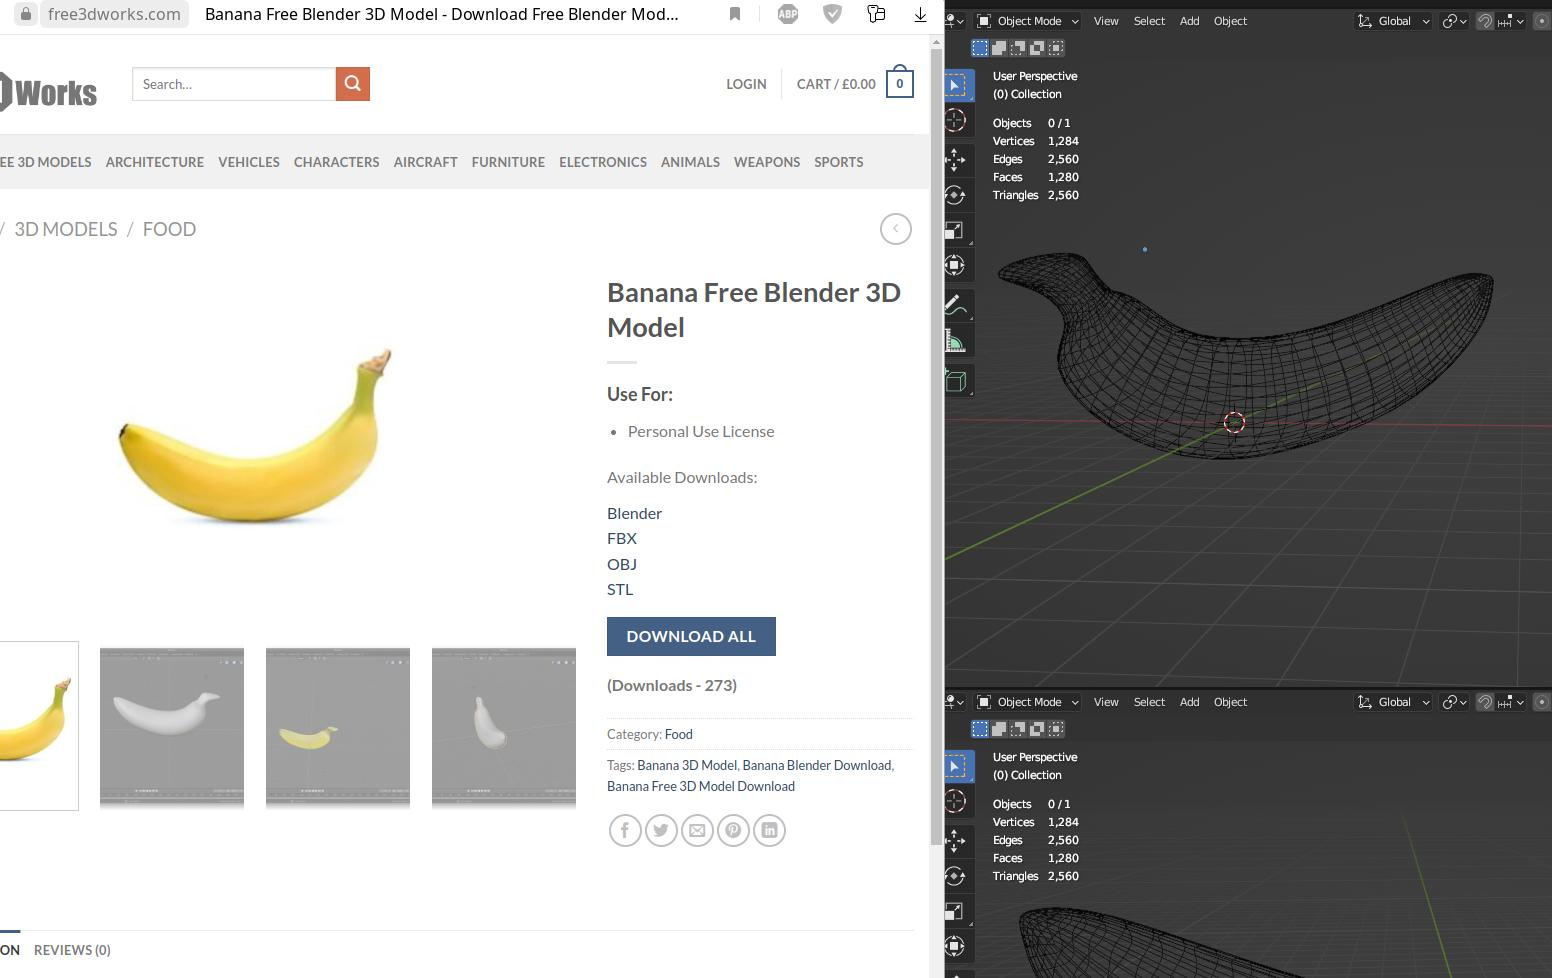Choose Intersect Selection mode in lower viewport
The image size is (1552, 978).
pos(1056,729)
